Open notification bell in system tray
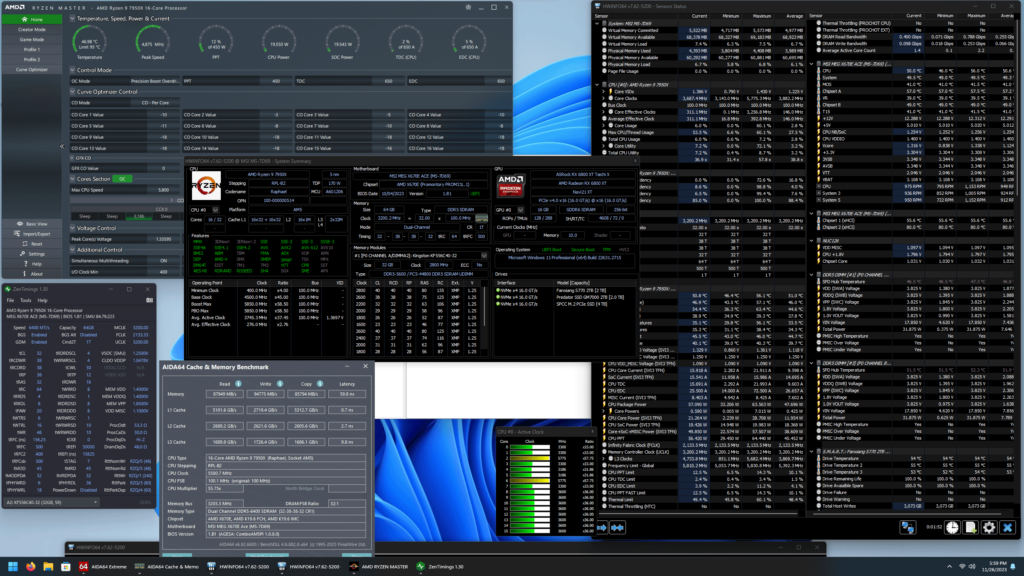Viewport: 1024px width, 576px height. click(1013, 566)
